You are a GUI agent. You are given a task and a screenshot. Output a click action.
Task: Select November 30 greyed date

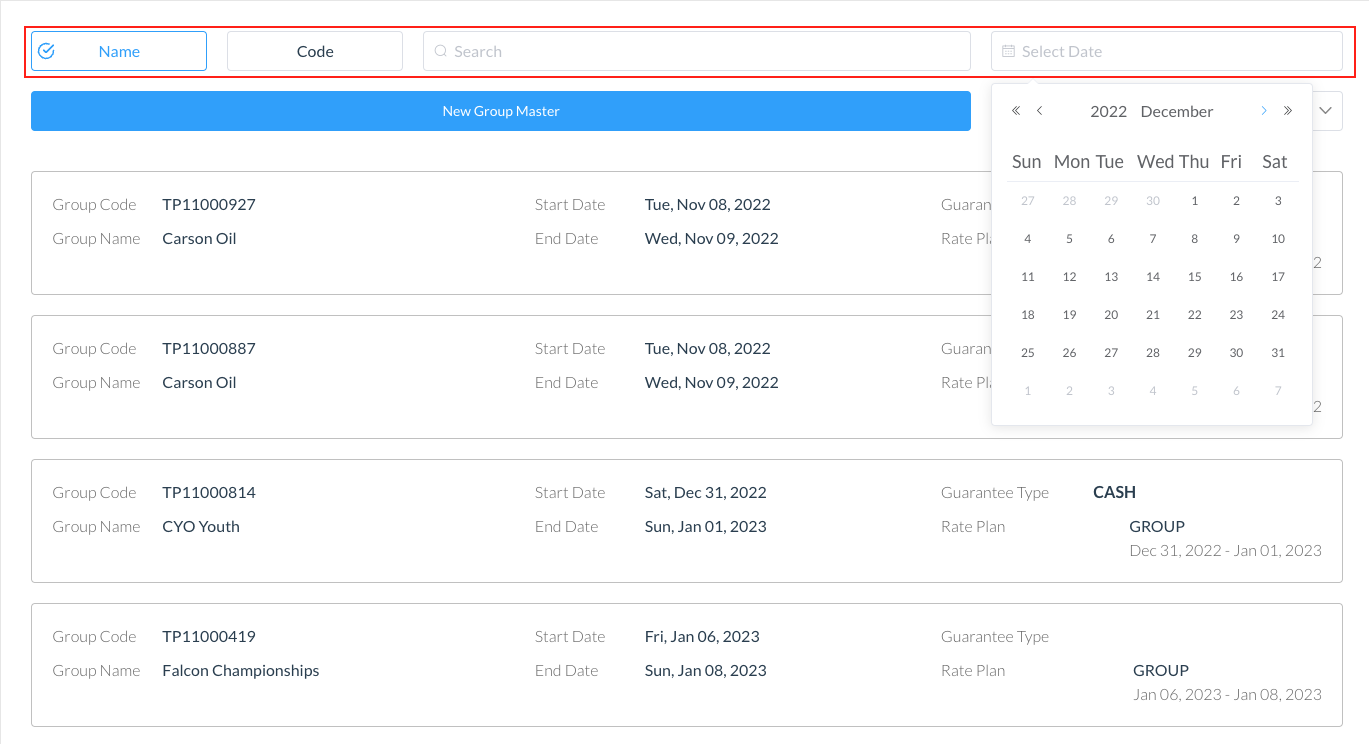[1153, 201]
